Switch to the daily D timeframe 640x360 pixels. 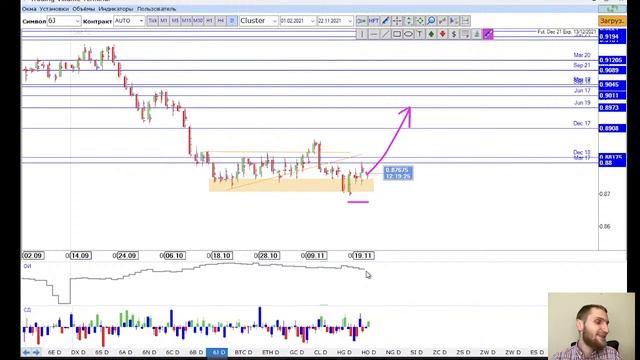click(x=232, y=20)
